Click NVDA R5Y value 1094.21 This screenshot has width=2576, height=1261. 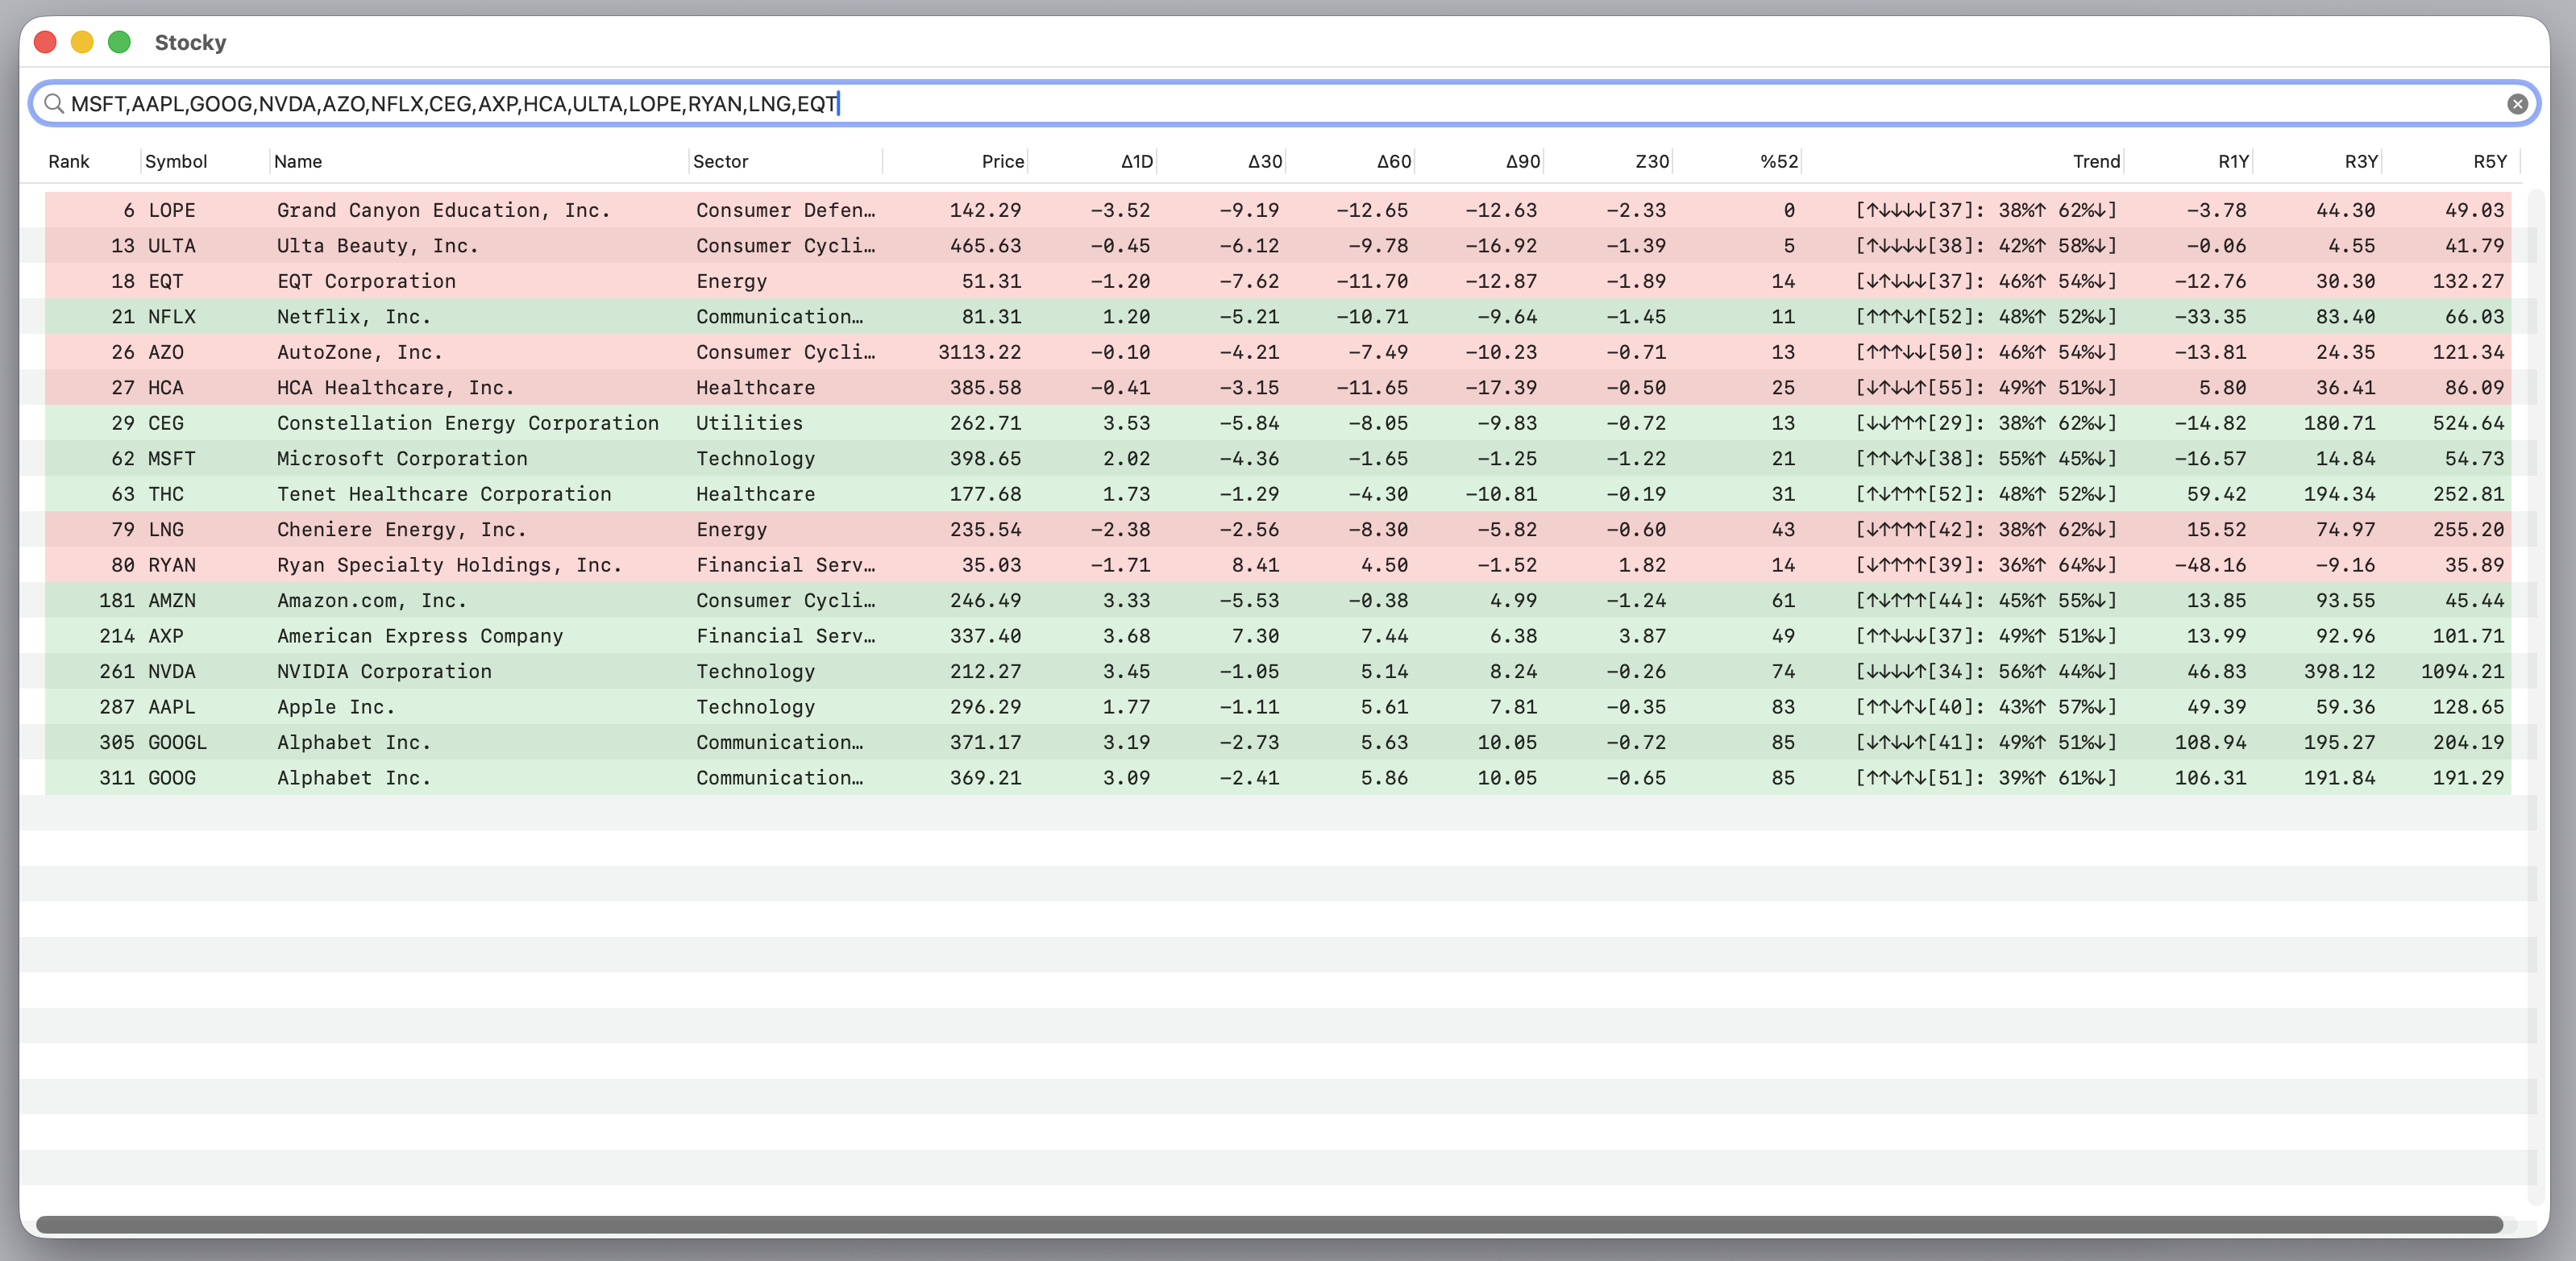click(2462, 672)
